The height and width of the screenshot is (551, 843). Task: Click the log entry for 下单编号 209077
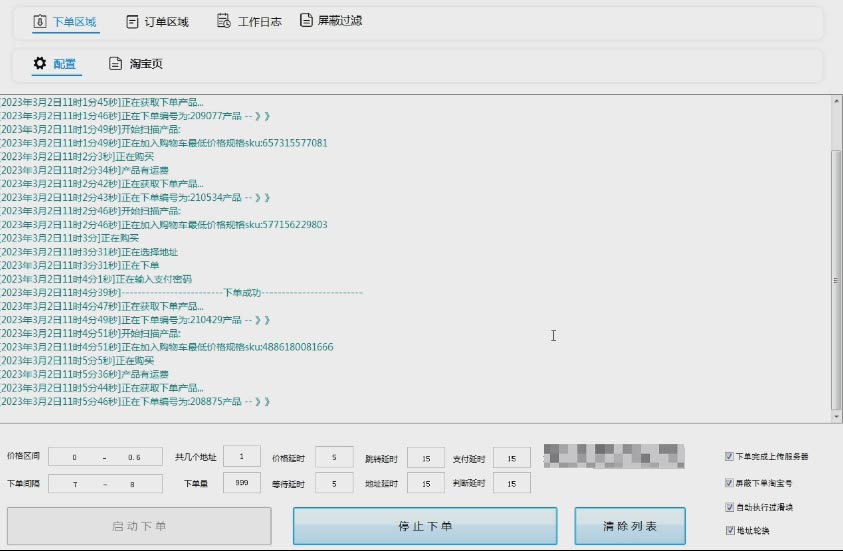click(135, 116)
